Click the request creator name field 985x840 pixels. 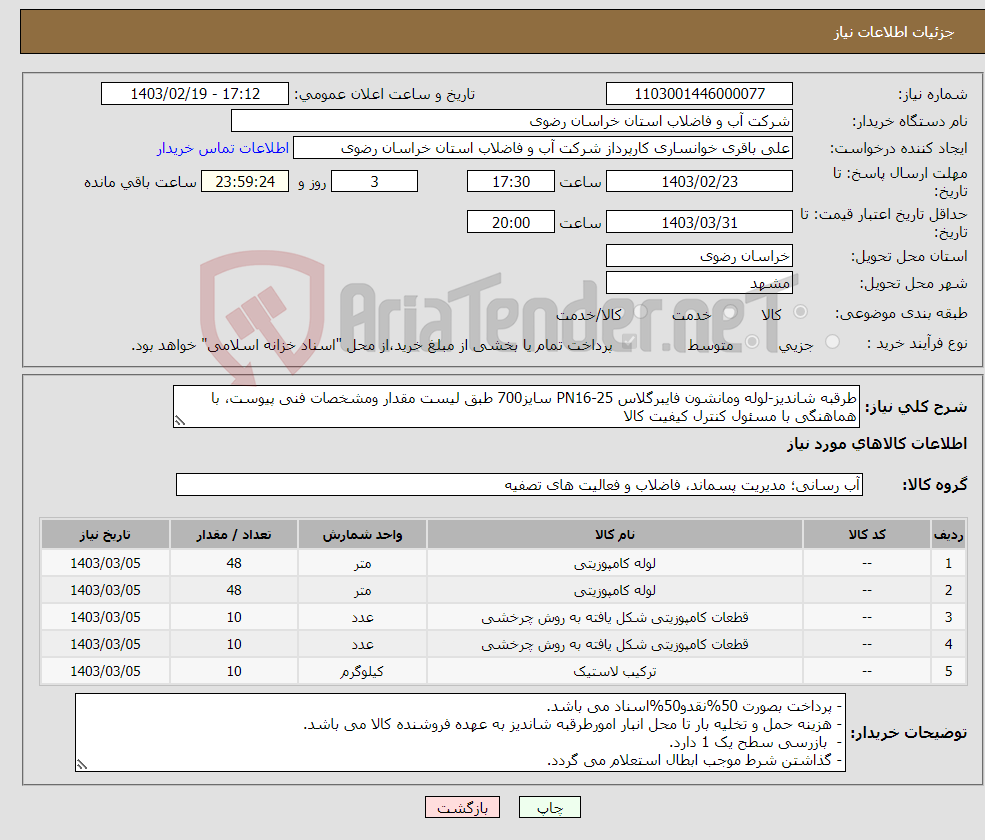tap(543, 148)
